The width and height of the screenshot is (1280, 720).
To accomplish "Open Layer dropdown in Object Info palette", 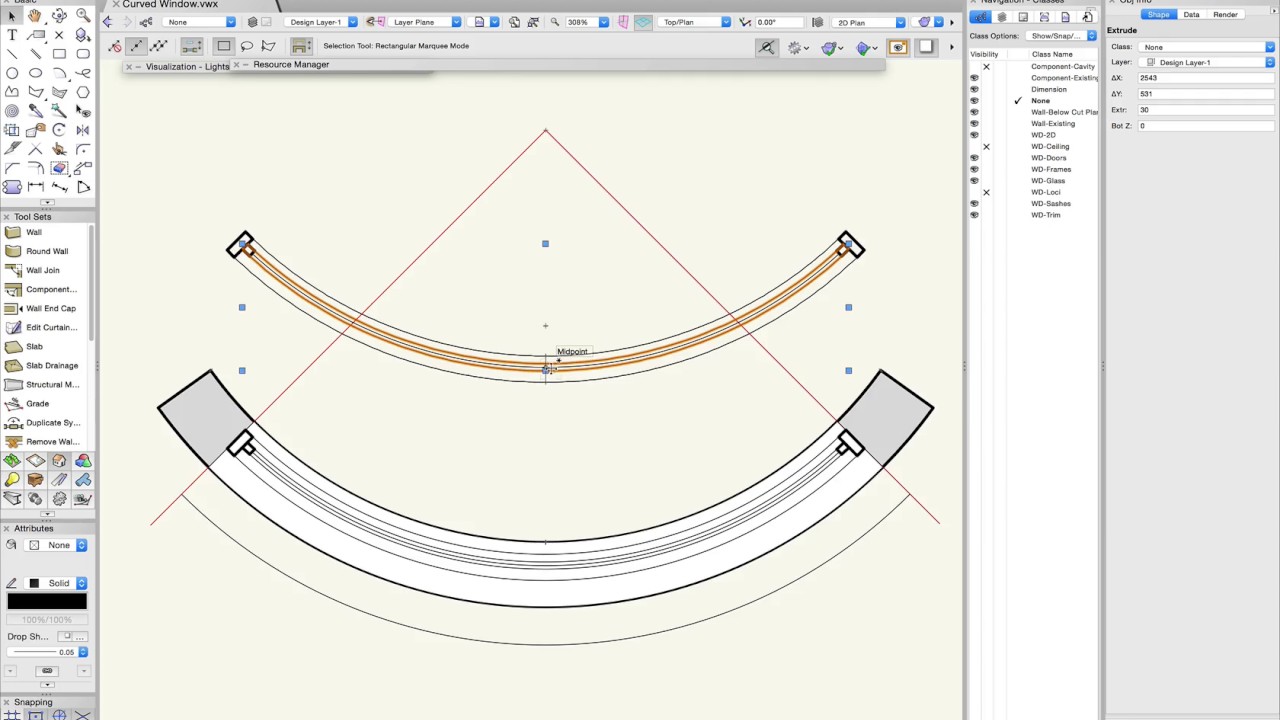I will click(1207, 62).
